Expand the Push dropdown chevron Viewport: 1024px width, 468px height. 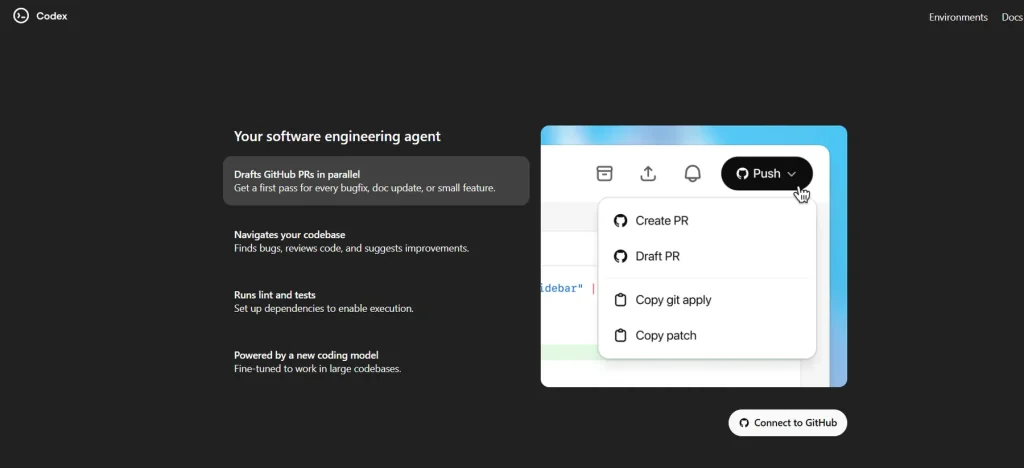click(x=792, y=174)
